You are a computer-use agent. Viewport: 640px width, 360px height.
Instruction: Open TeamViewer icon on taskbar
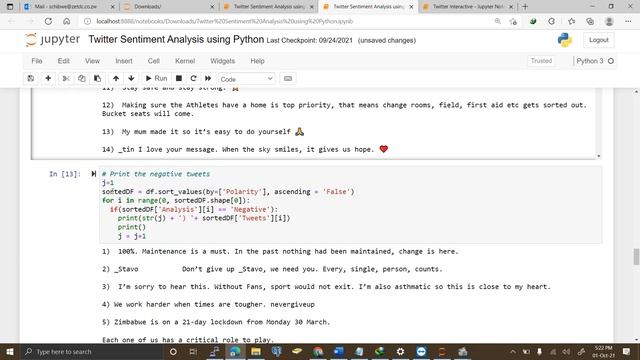click(x=421, y=351)
